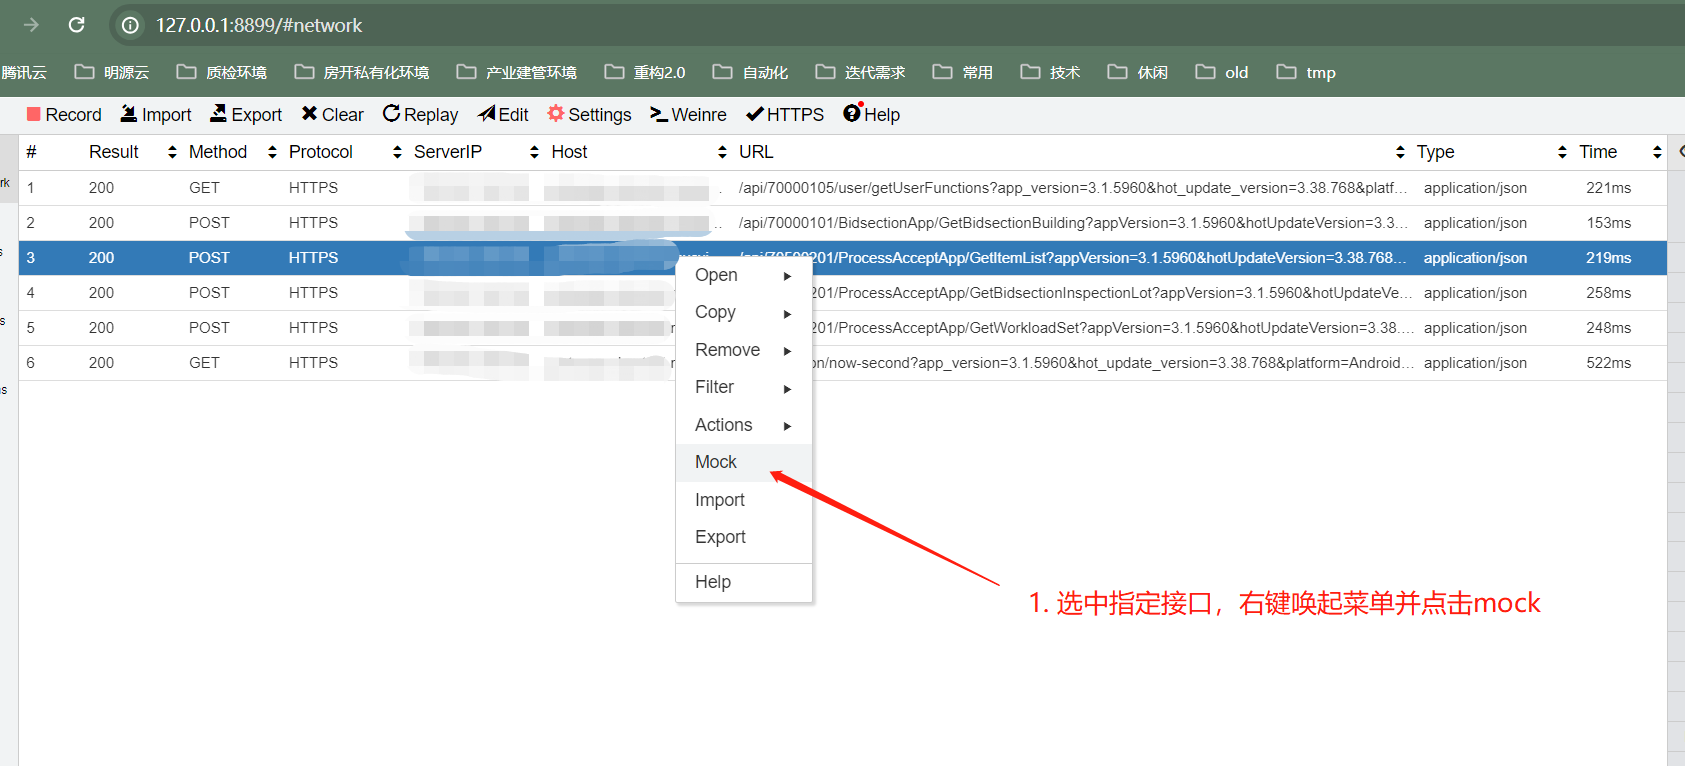Sort the table by Result column arrows
This screenshot has height=766, width=1685.
coord(172,152)
